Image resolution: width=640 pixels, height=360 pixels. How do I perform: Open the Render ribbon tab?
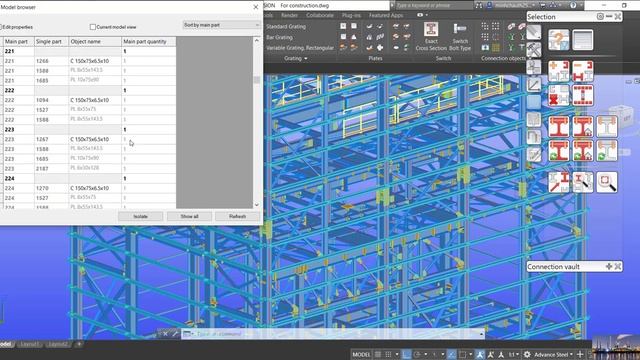pyautogui.click(x=289, y=15)
